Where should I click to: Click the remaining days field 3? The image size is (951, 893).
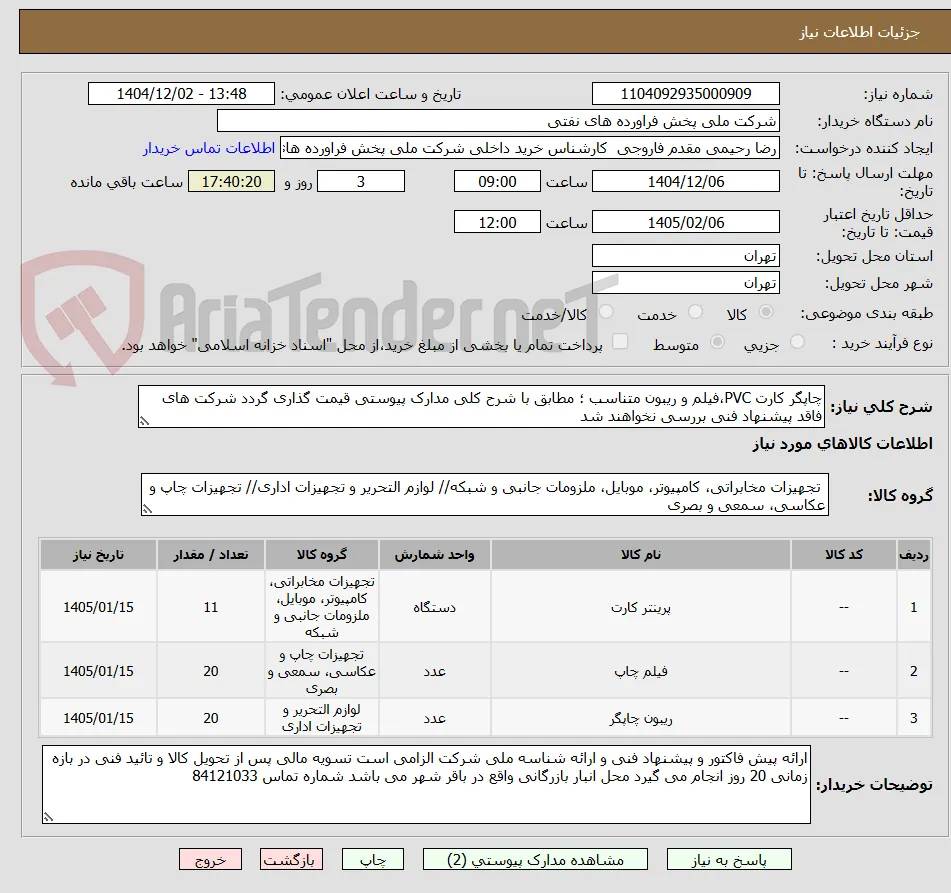(x=361, y=181)
